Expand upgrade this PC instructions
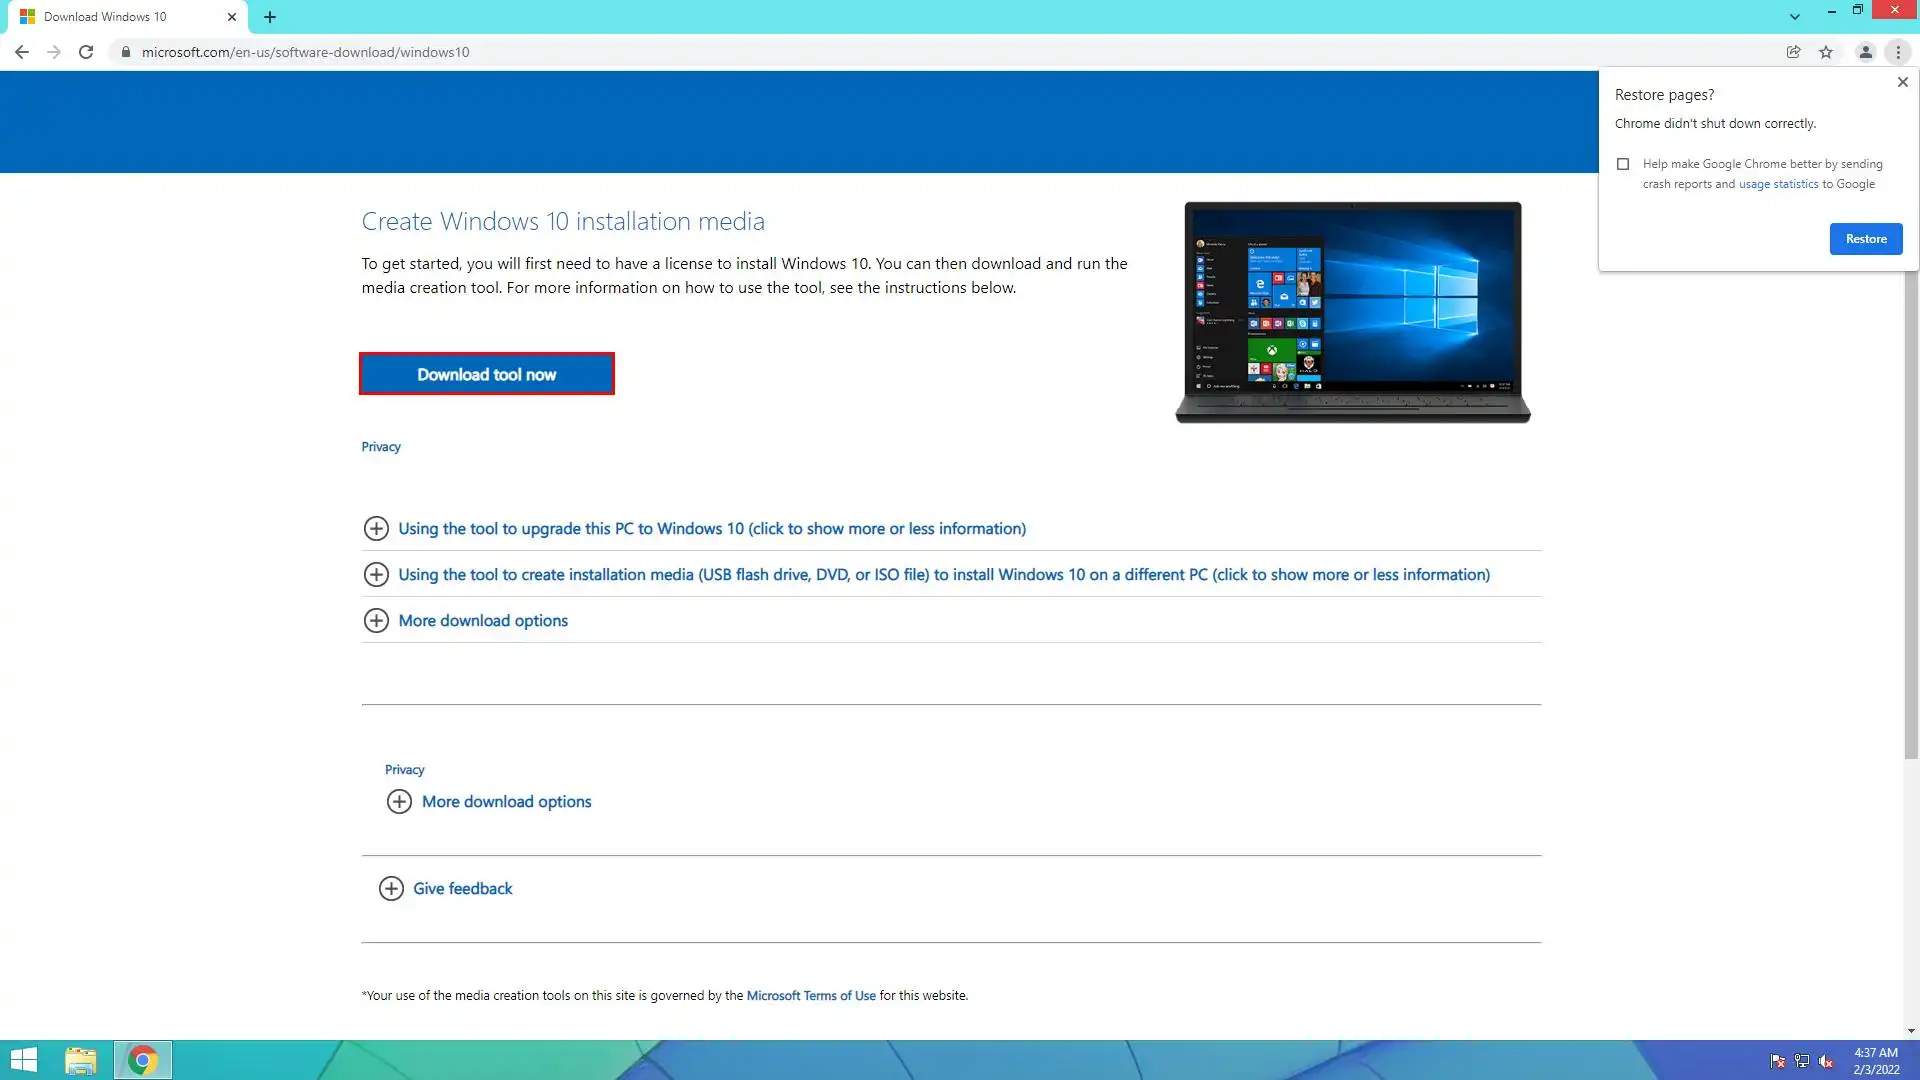The image size is (1920, 1080). [711, 528]
